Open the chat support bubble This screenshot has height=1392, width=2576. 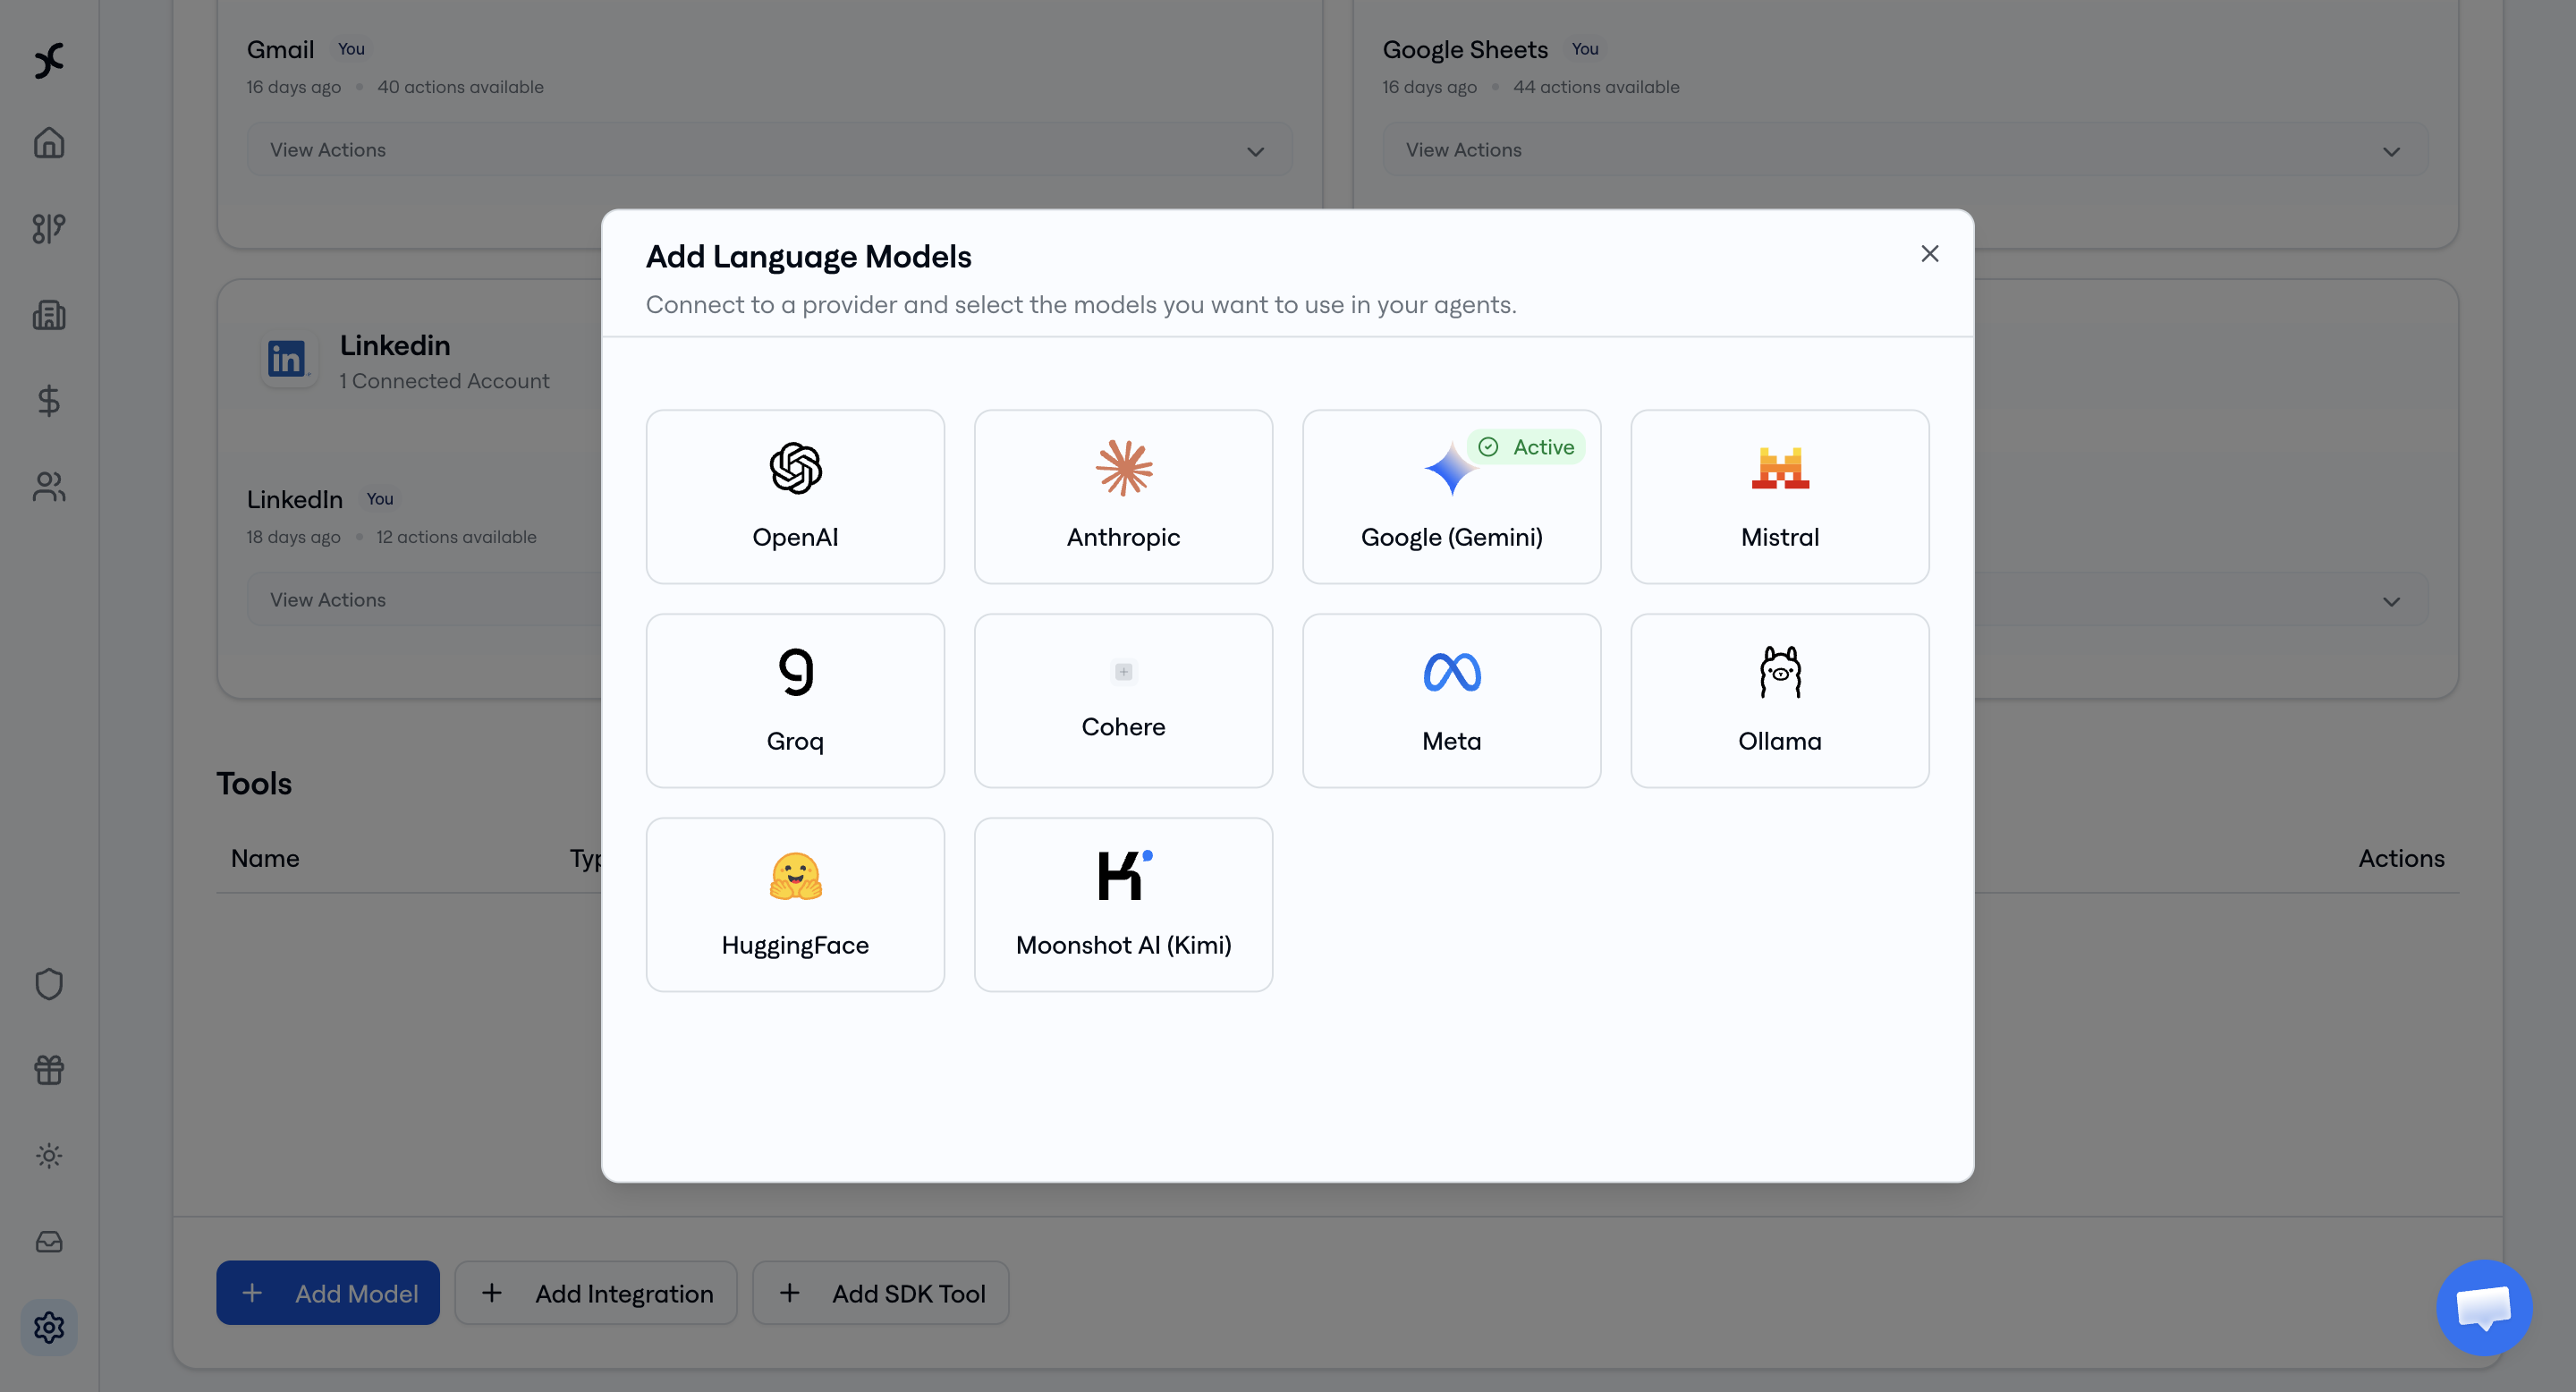coord(2484,1307)
